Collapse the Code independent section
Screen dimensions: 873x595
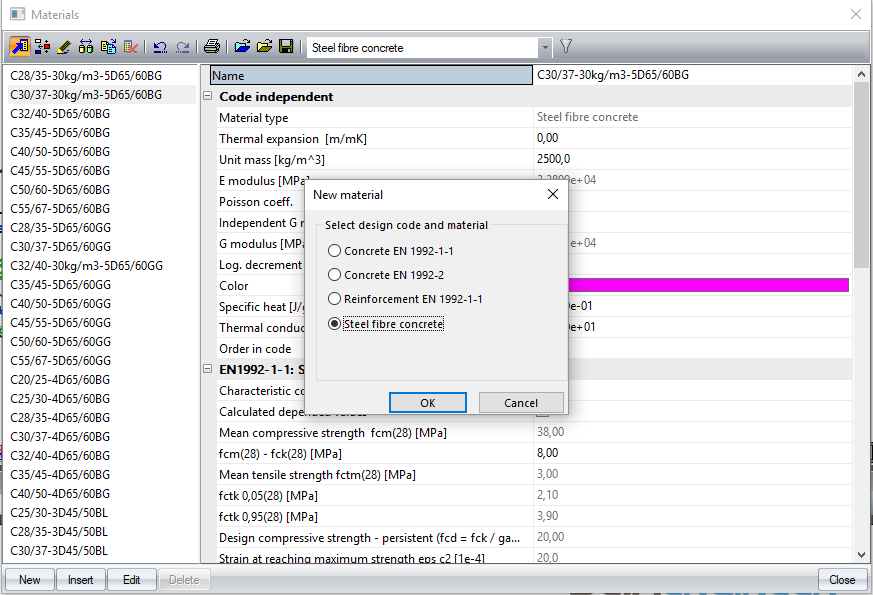[208, 97]
